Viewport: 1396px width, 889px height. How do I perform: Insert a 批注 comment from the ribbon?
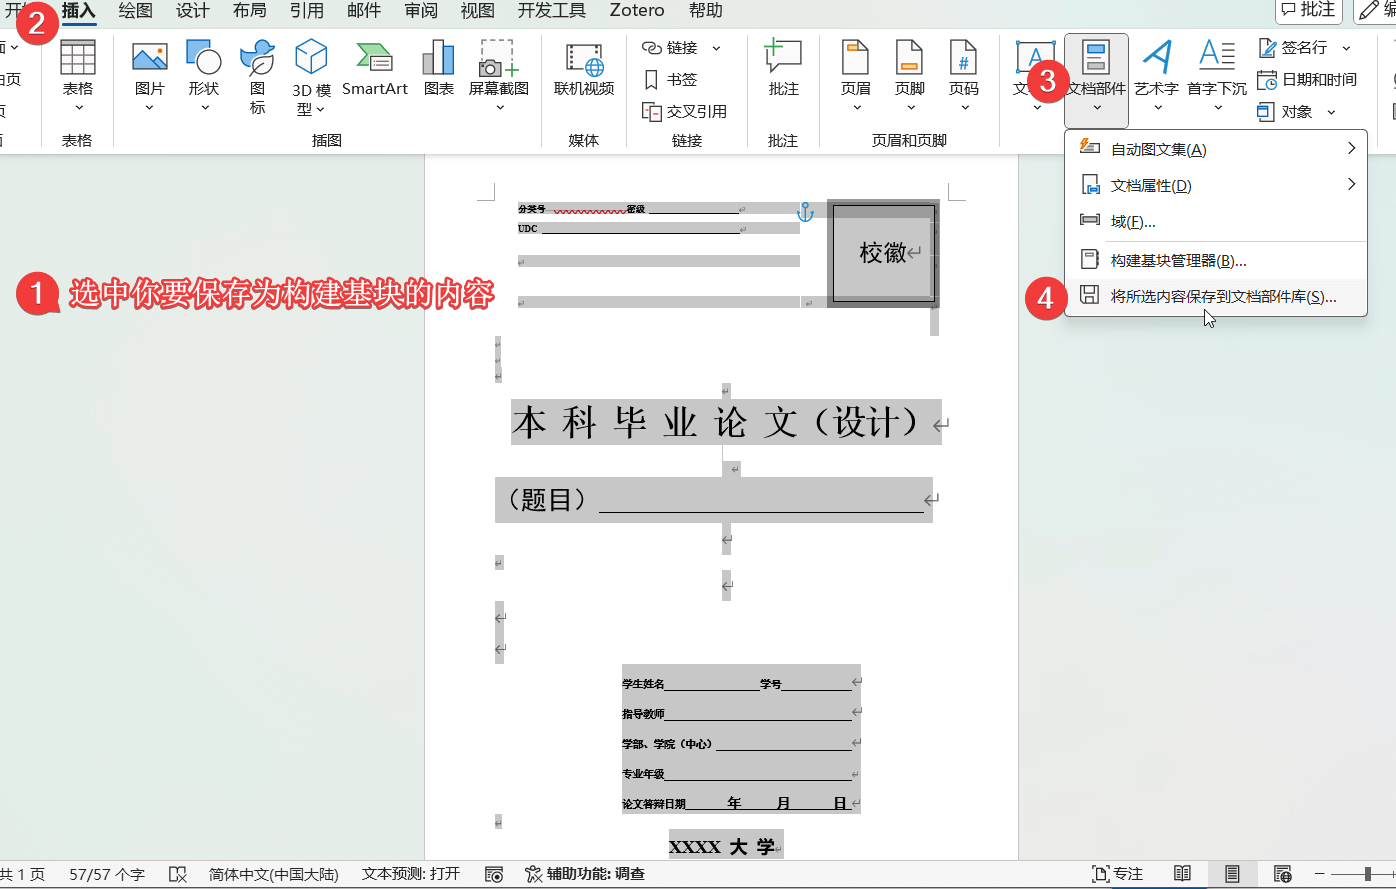click(x=783, y=60)
